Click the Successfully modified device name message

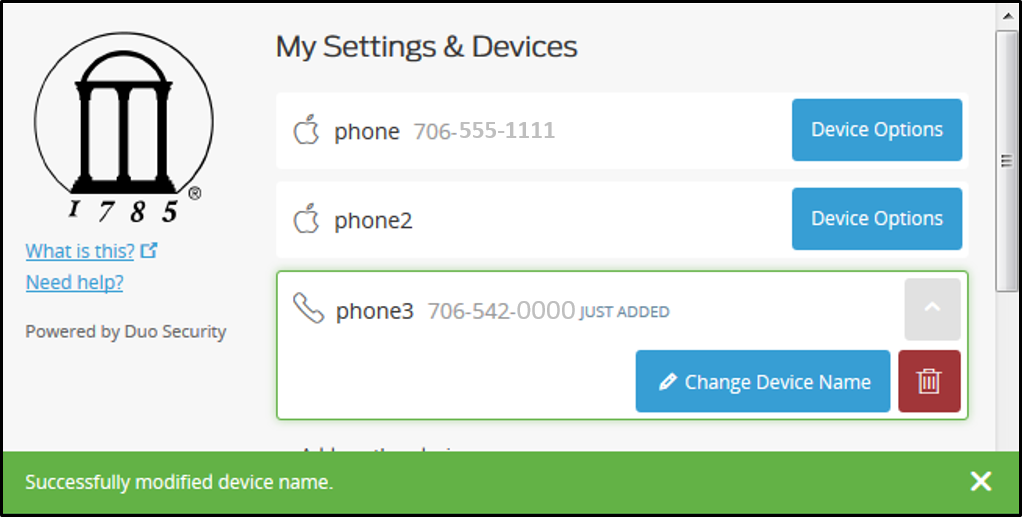click(179, 482)
